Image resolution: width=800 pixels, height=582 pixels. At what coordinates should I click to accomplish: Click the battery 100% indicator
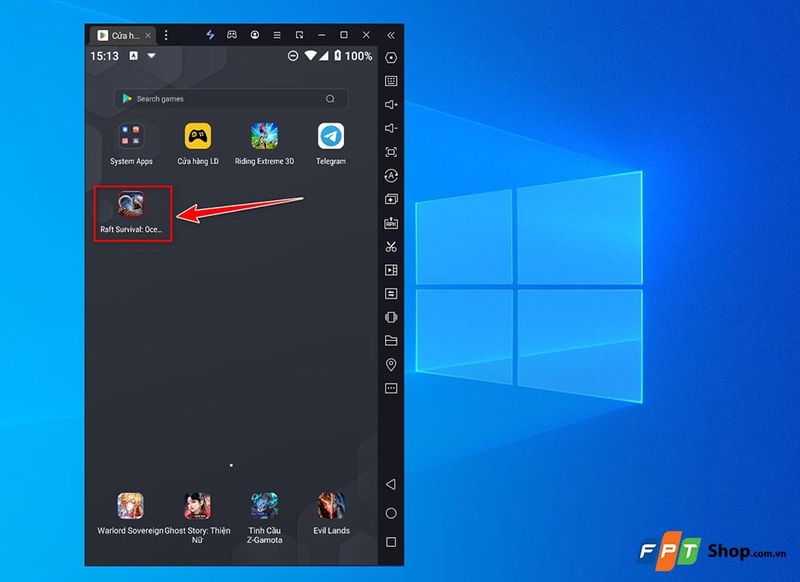(x=353, y=56)
